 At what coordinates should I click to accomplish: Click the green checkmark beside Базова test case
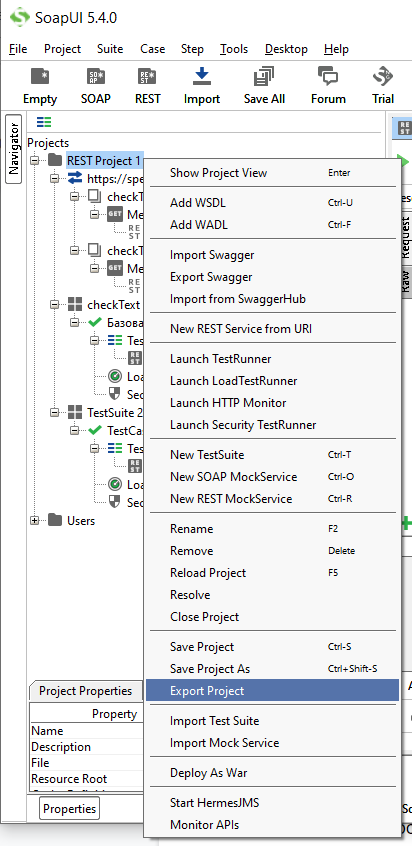pos(95,323)
